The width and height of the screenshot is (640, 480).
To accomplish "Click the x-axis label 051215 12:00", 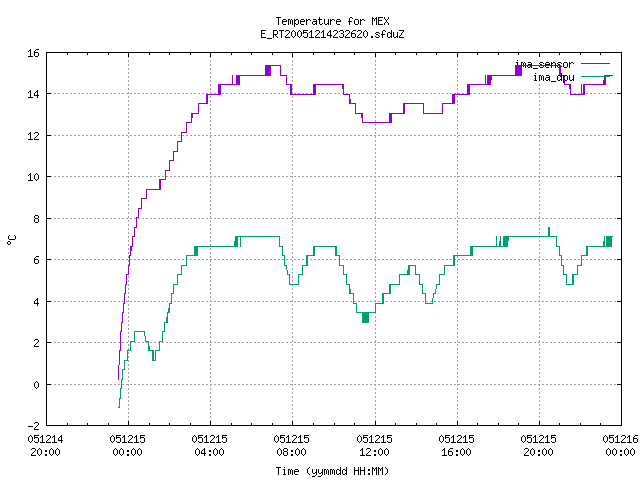I will (374, 445).
